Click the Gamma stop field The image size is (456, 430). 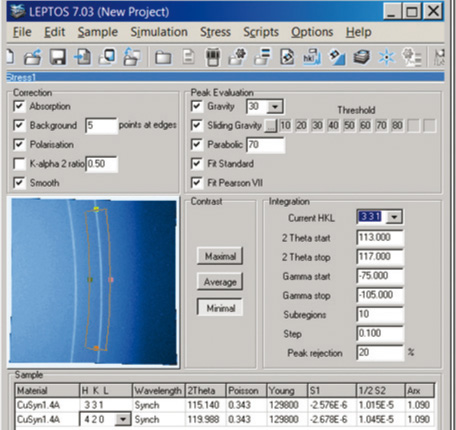380,295
